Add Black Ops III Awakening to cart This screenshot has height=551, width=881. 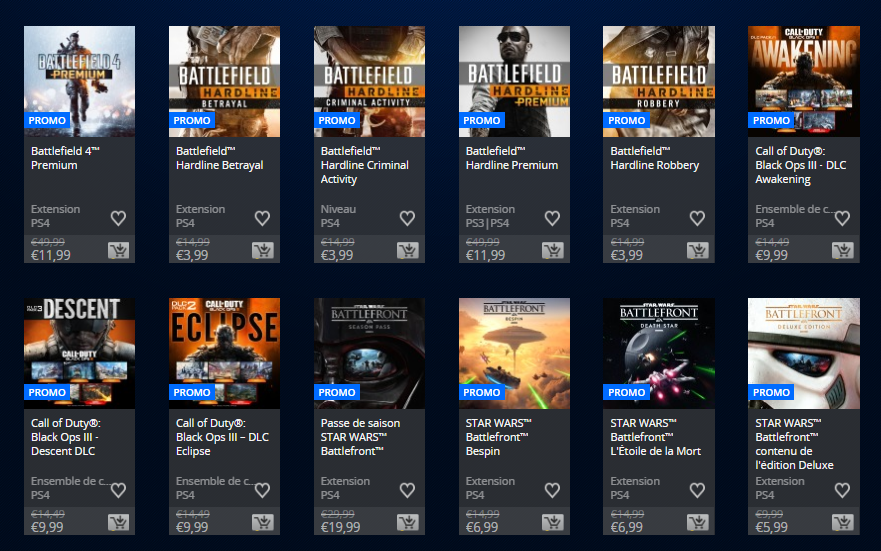point(843,250)
